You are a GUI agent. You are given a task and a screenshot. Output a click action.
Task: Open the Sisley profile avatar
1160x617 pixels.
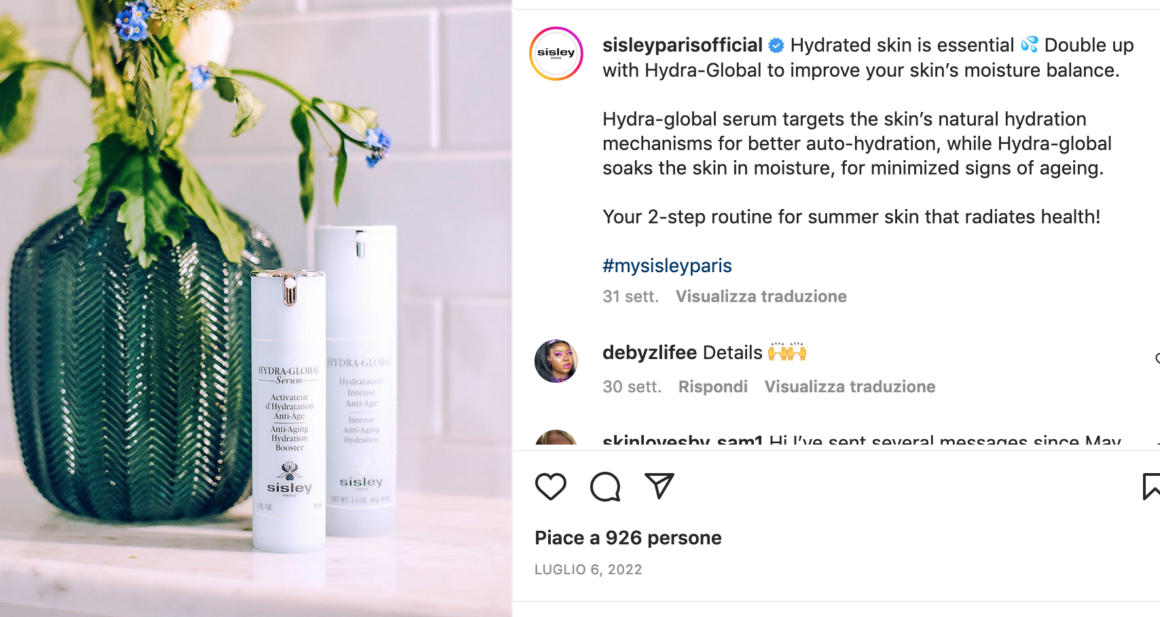coord(556,53)
